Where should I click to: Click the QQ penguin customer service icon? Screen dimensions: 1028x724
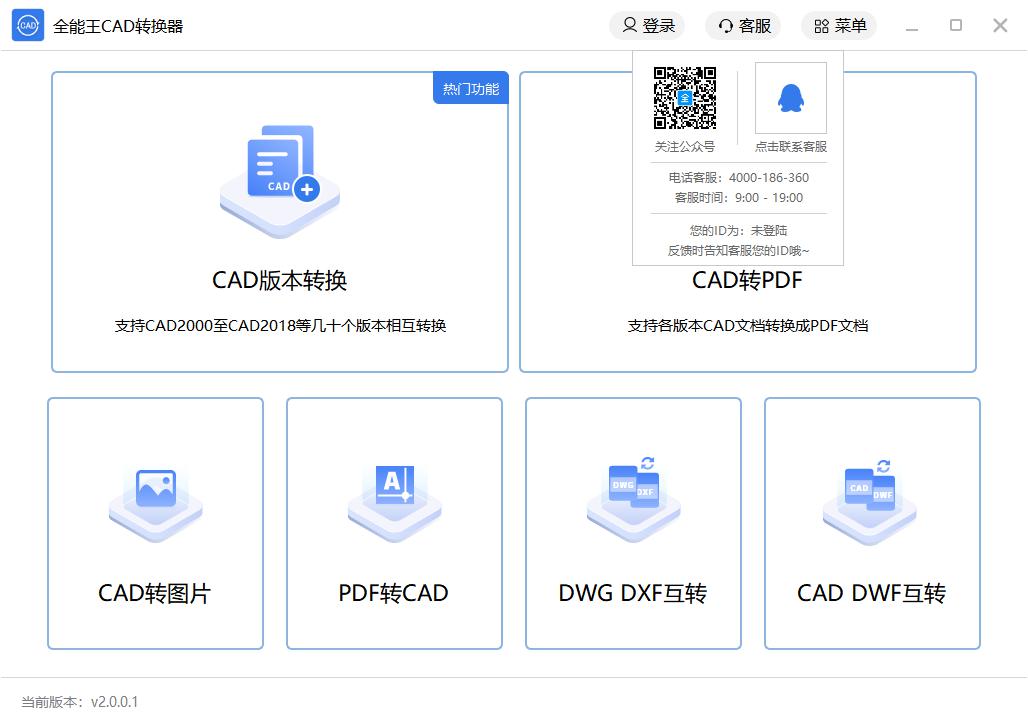790,98
